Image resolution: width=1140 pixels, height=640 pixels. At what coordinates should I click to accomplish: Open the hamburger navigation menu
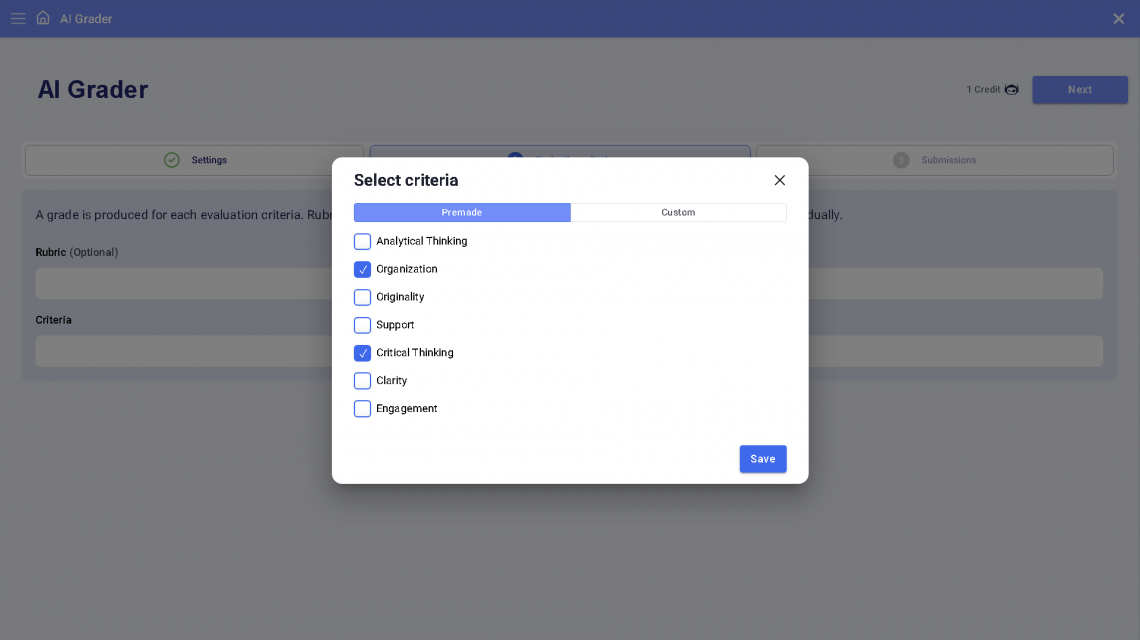click(x=18, y=18)
